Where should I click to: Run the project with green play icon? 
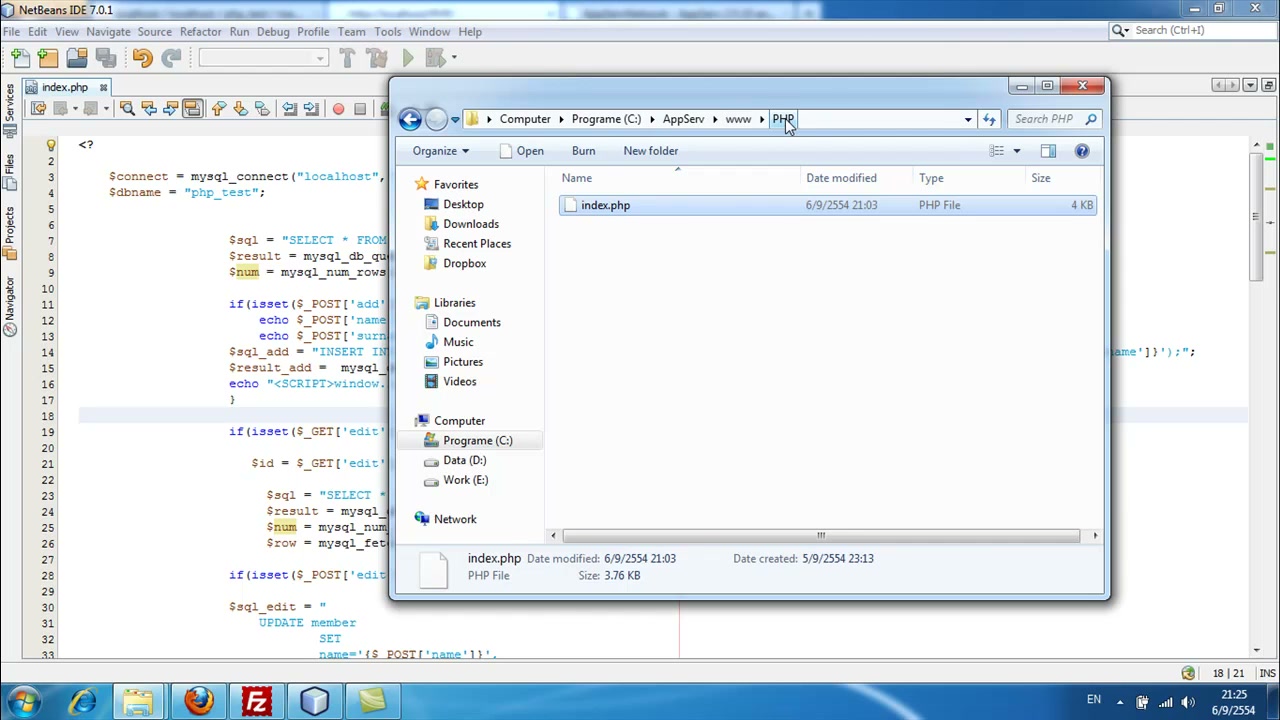tap(408, 58)
